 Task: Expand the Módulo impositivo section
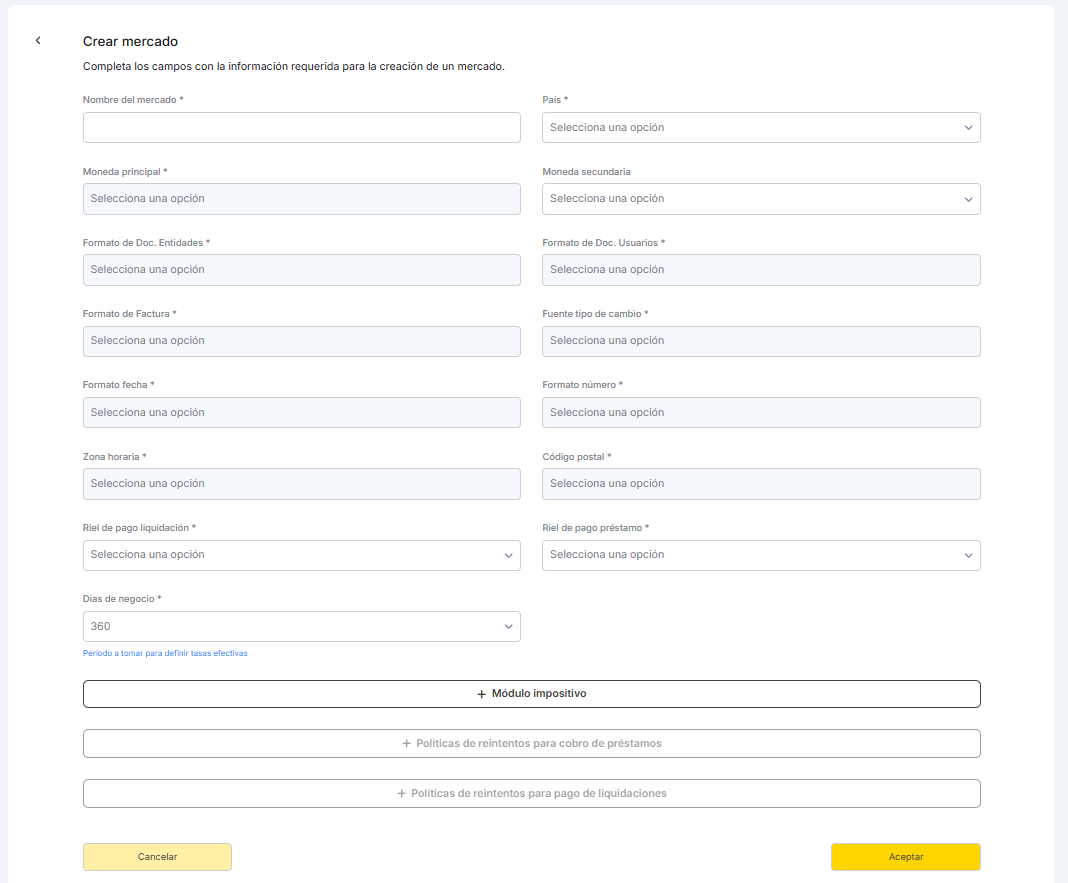click(531, 694)
